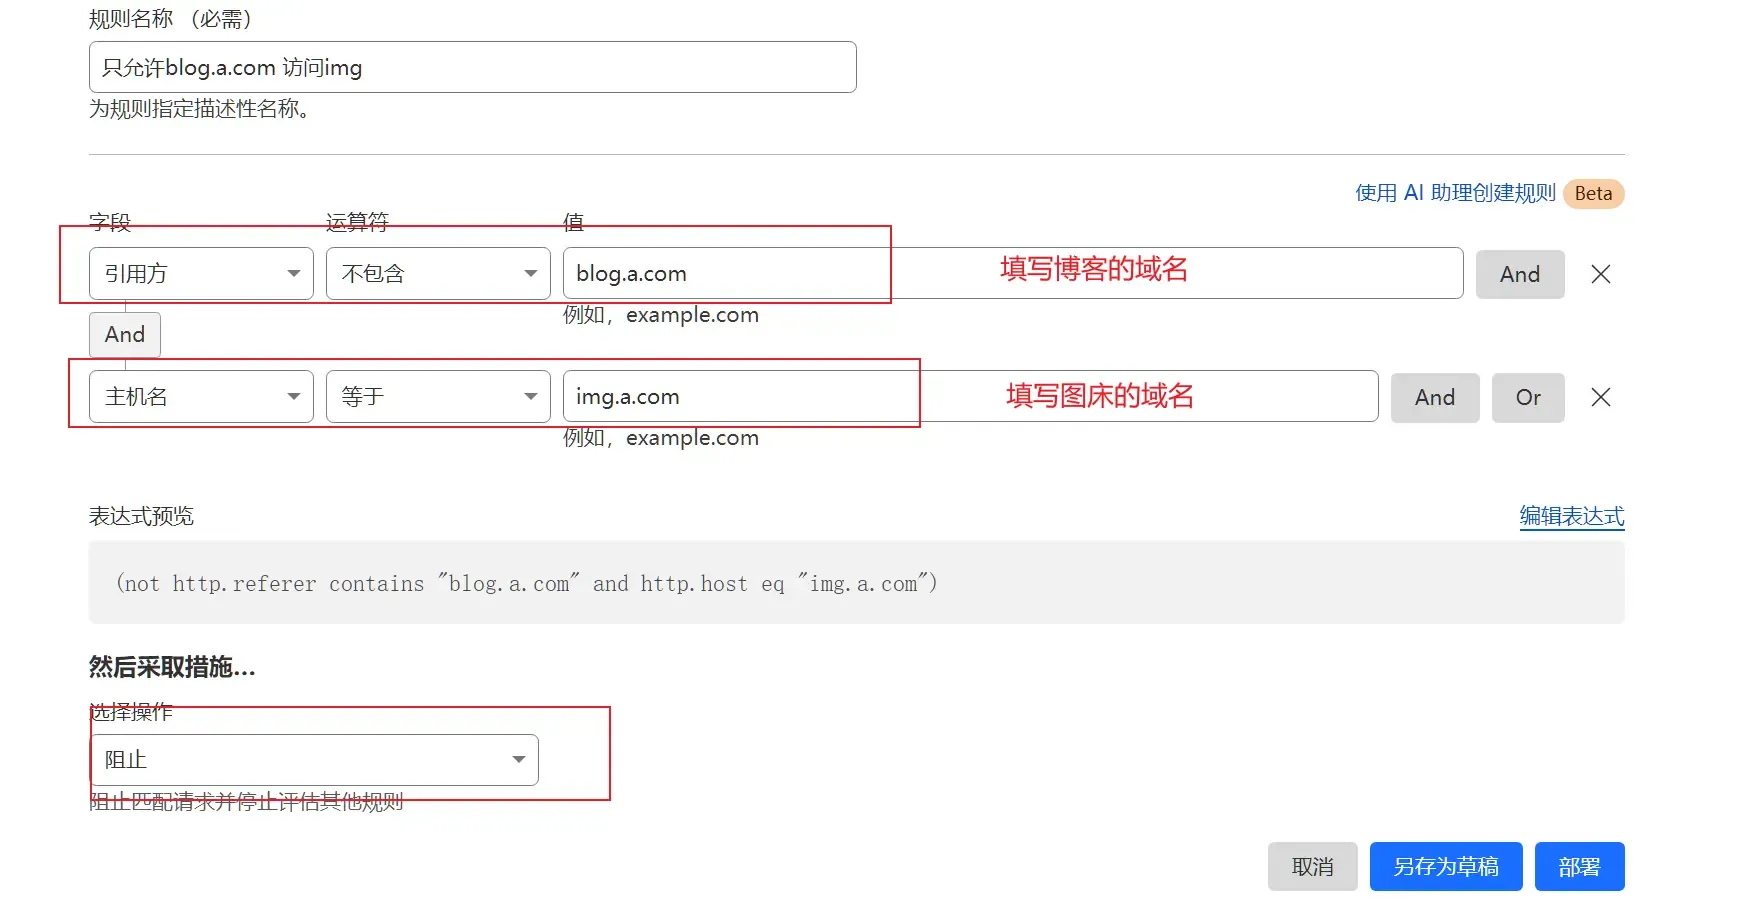
Task: Open 编辑表达式 to edit the expression
Action: [x=1571, y=517]
